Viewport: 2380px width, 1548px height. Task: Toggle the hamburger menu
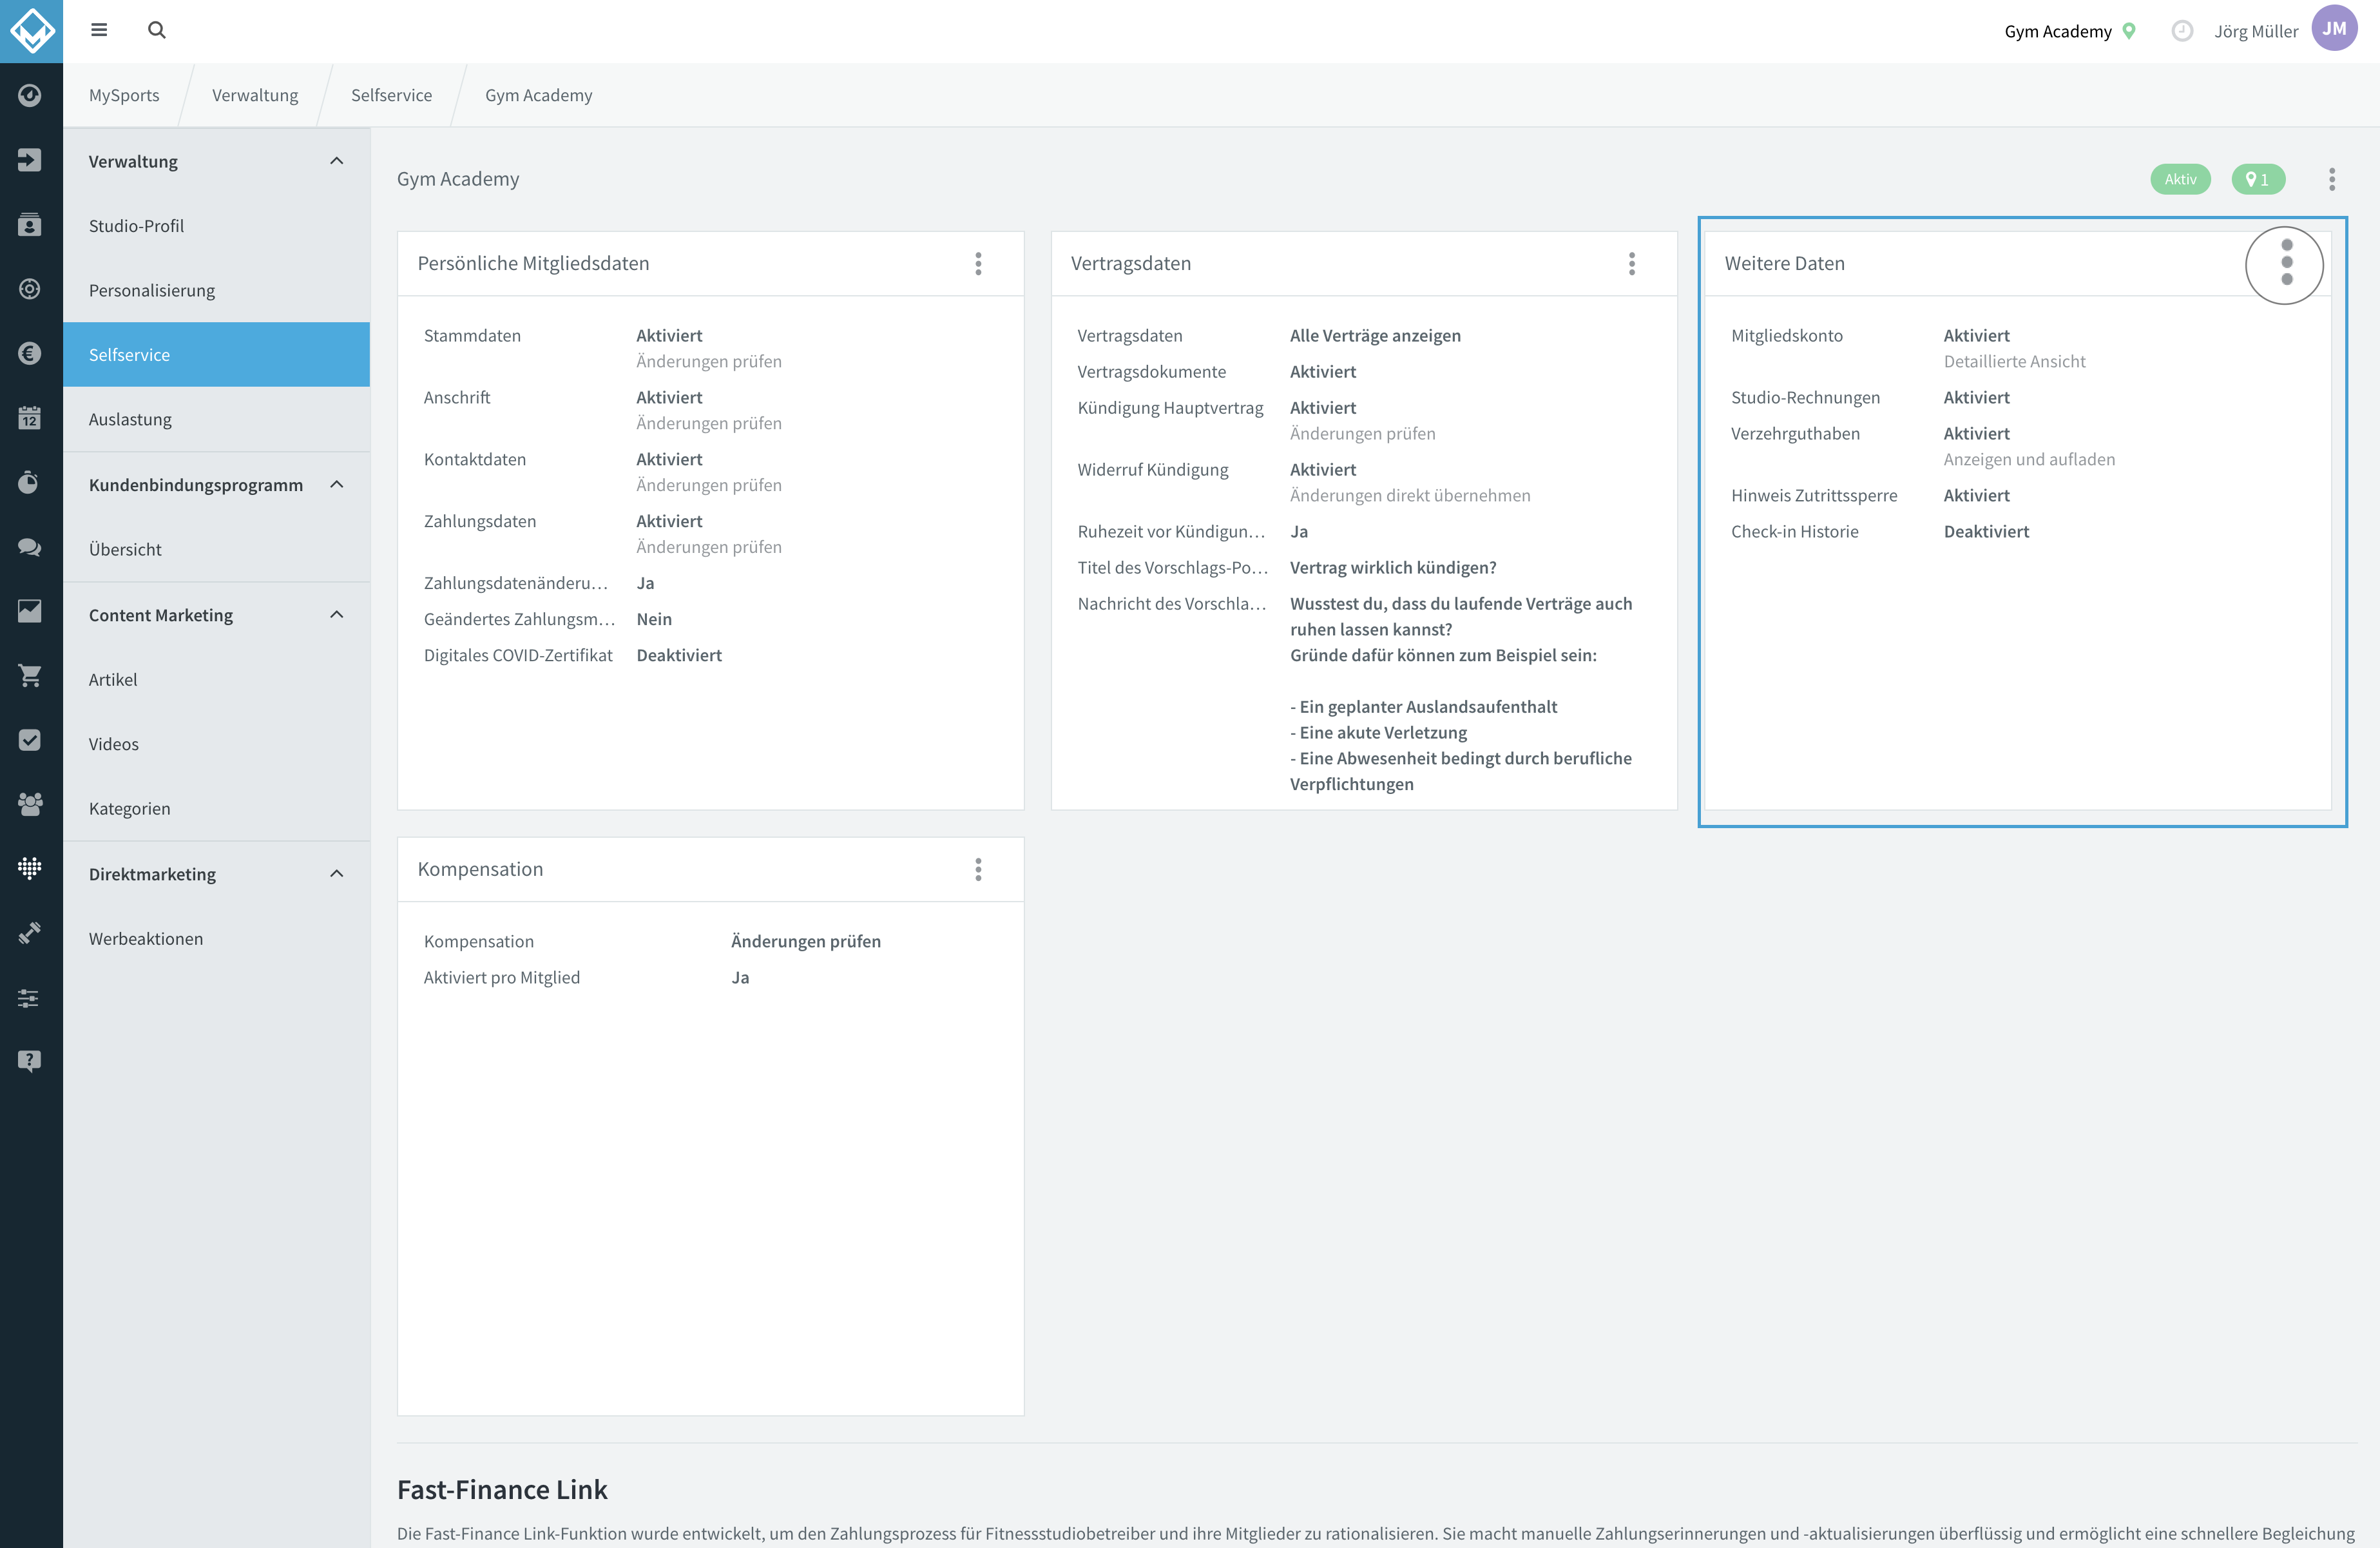click(99, 30)
